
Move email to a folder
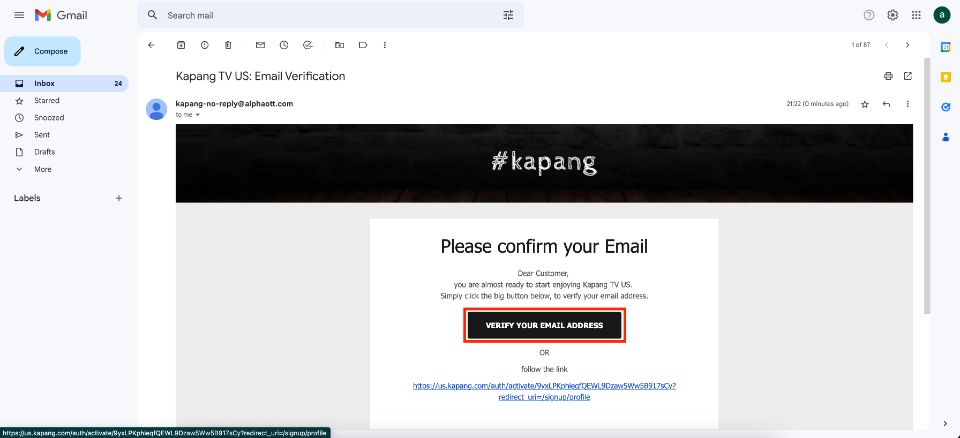coord(339,45)
